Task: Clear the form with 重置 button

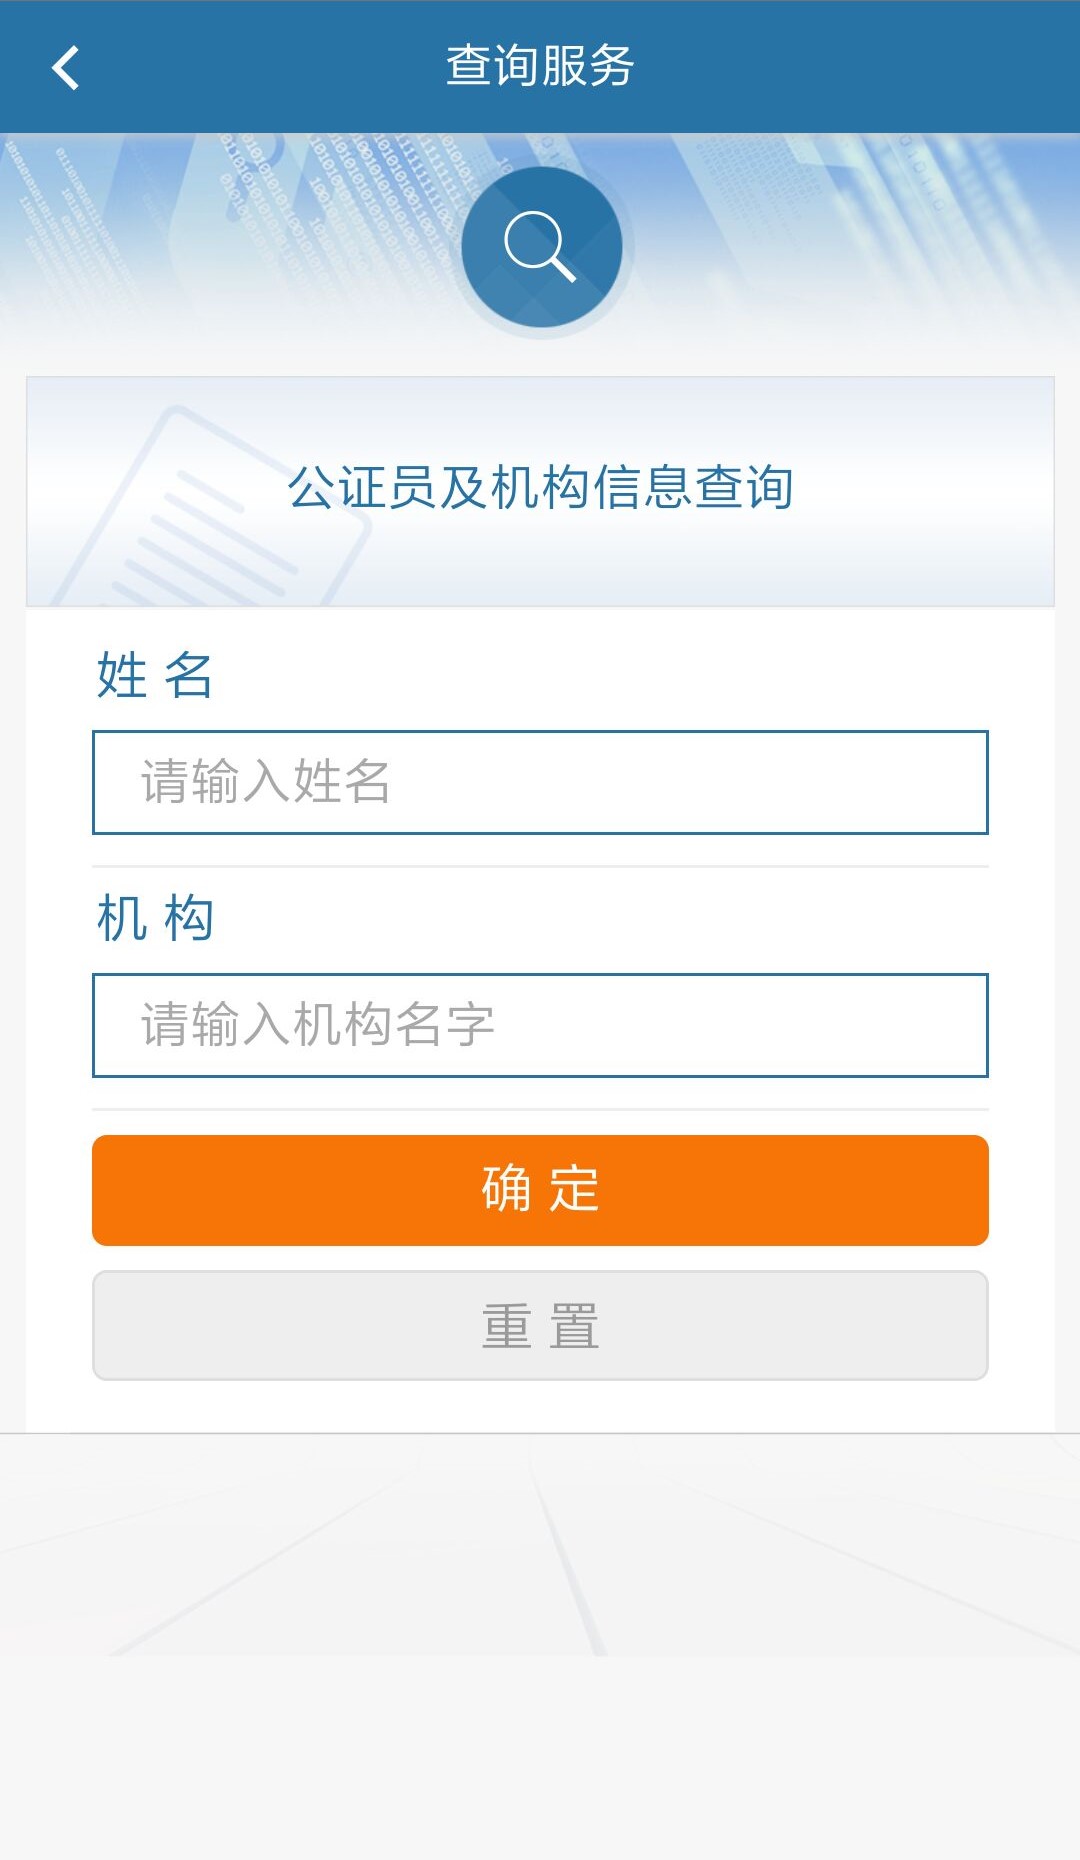Action: 540,1325
